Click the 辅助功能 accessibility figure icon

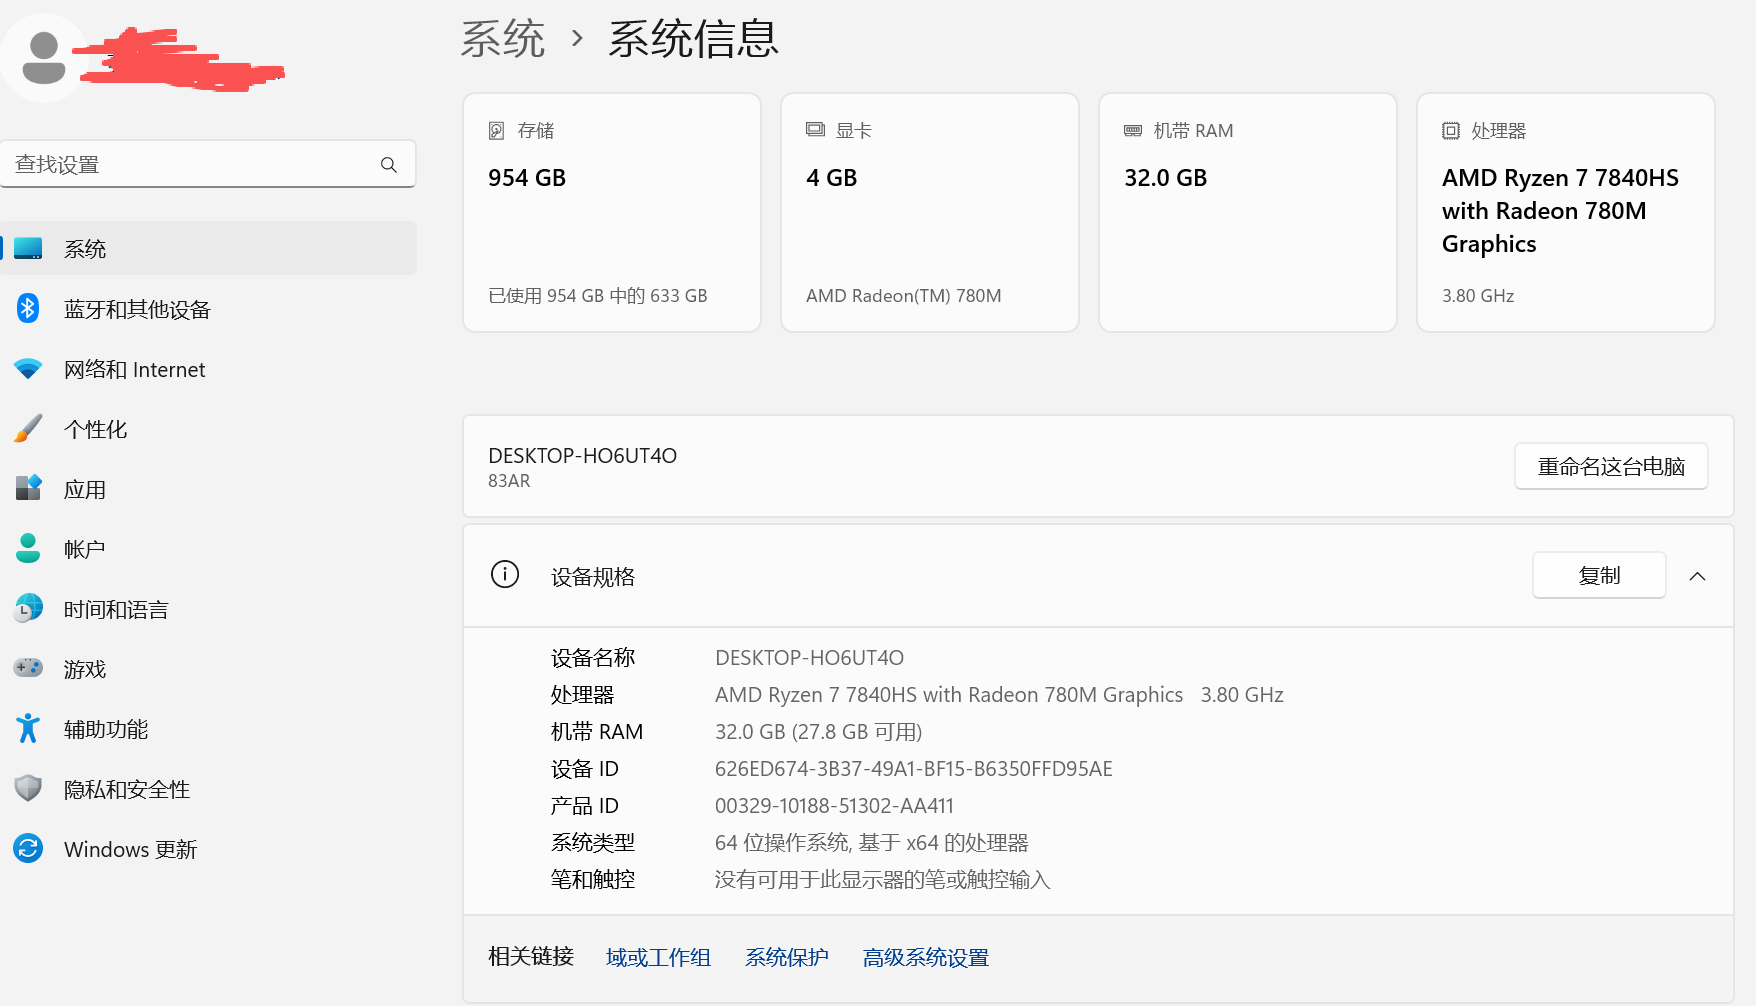(28, 728)
